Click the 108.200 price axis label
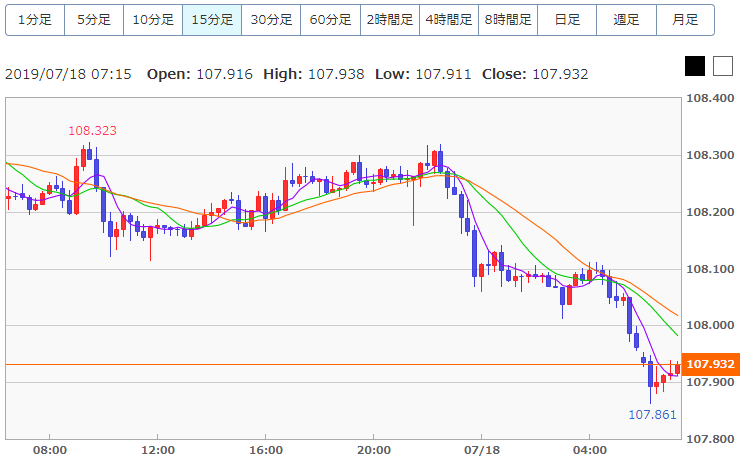The width and height of the screenshot is (746, 466). pyautogui.click(x=710, y=212)
